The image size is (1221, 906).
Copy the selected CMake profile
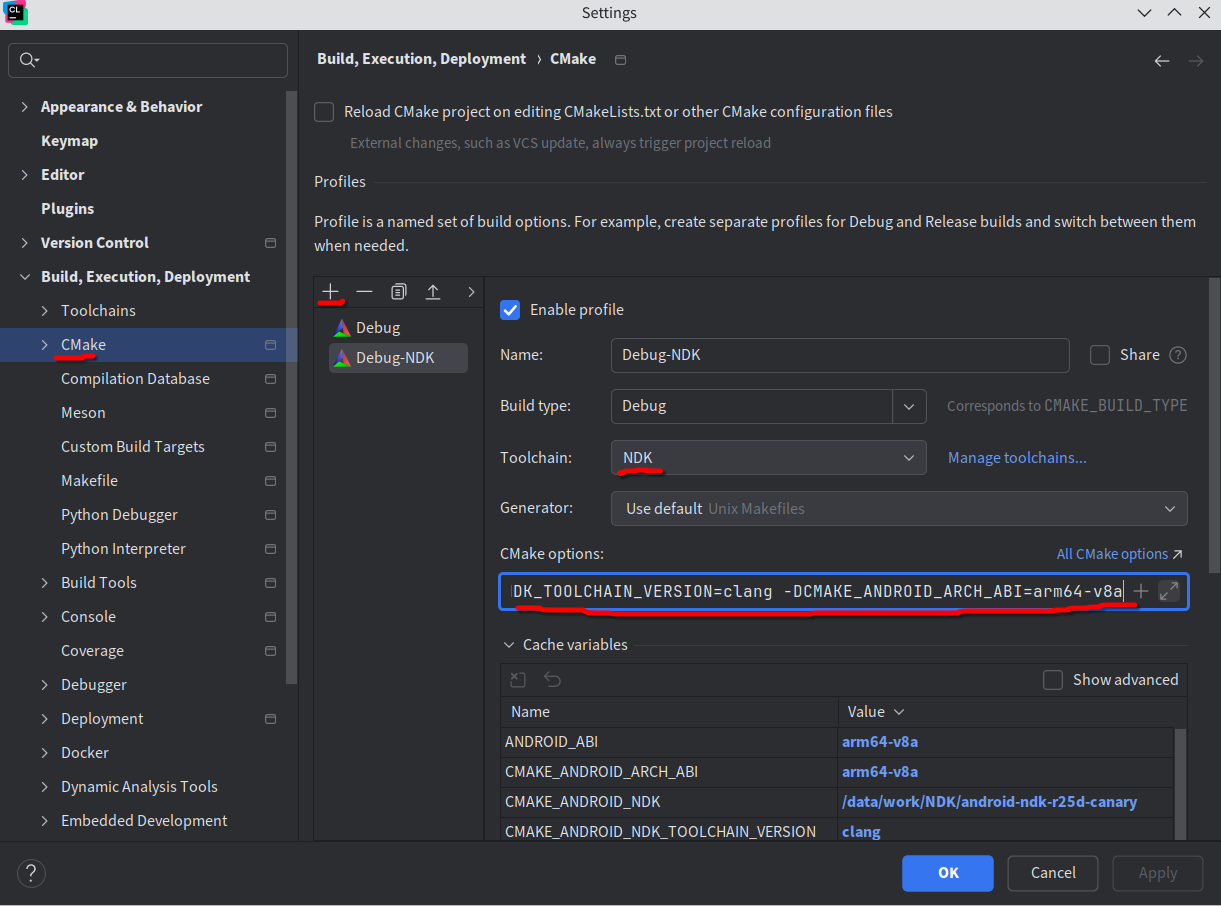(x=398, y=292)
